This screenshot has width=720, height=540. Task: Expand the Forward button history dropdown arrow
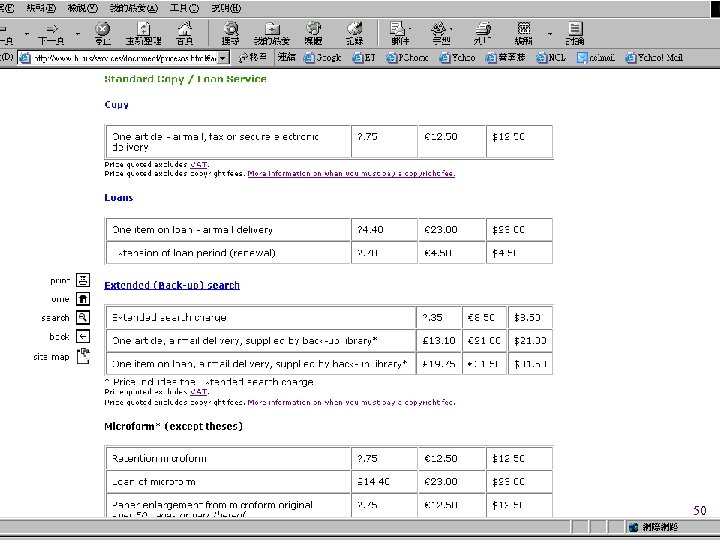click(x=78, y=34)
